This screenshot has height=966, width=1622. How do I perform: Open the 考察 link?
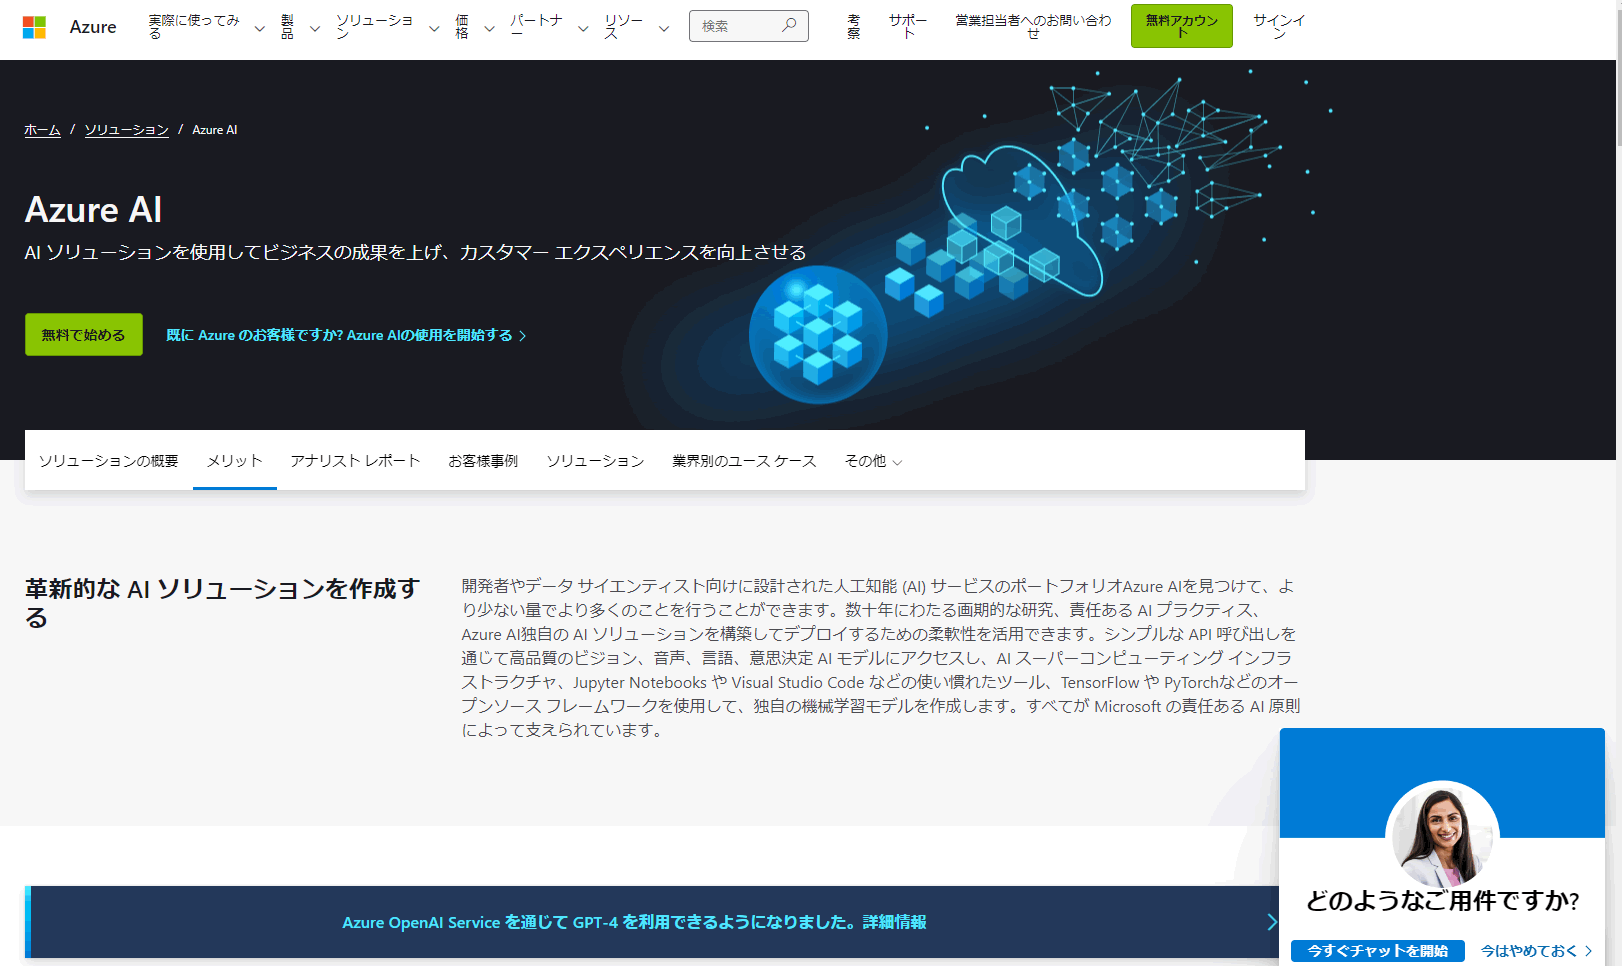point(854,27)
